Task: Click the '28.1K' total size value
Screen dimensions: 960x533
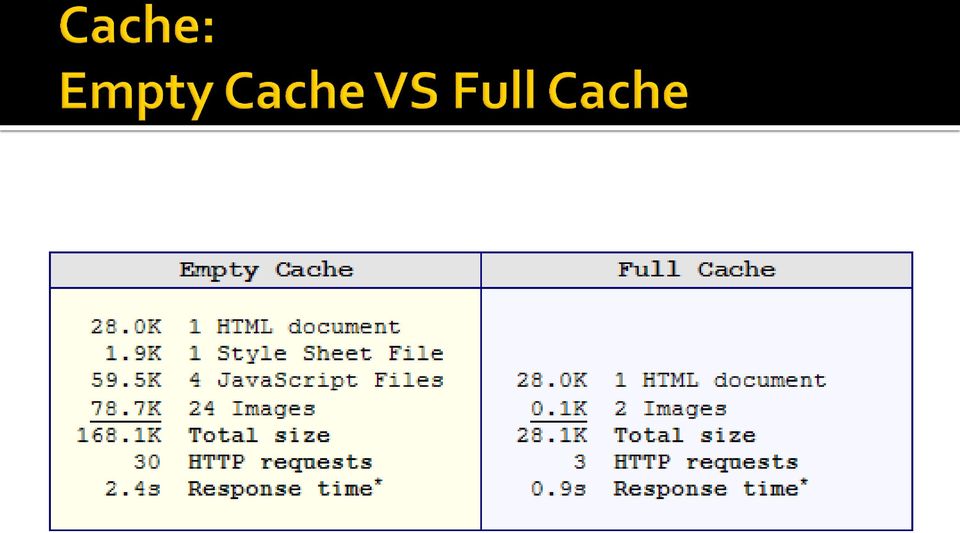Action: click(552, 435)
